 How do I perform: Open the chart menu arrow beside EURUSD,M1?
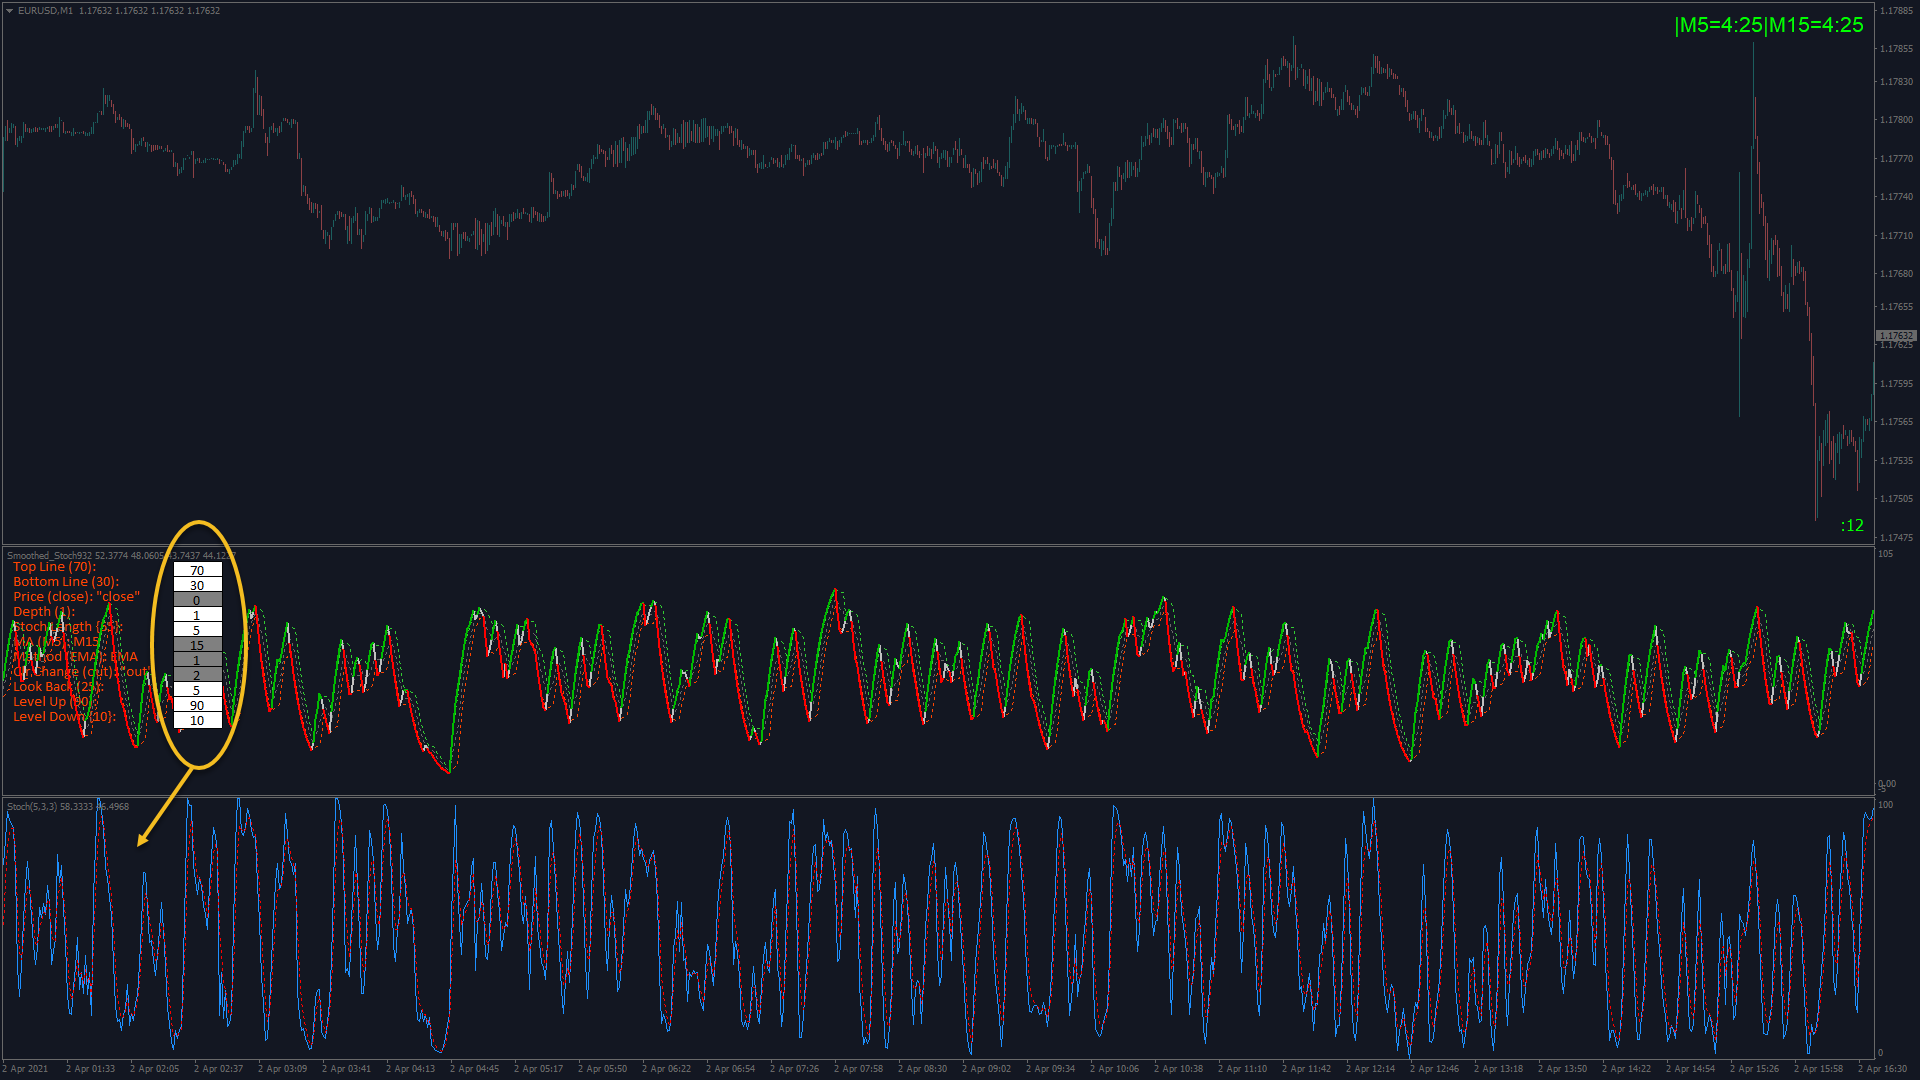(9, 11)
